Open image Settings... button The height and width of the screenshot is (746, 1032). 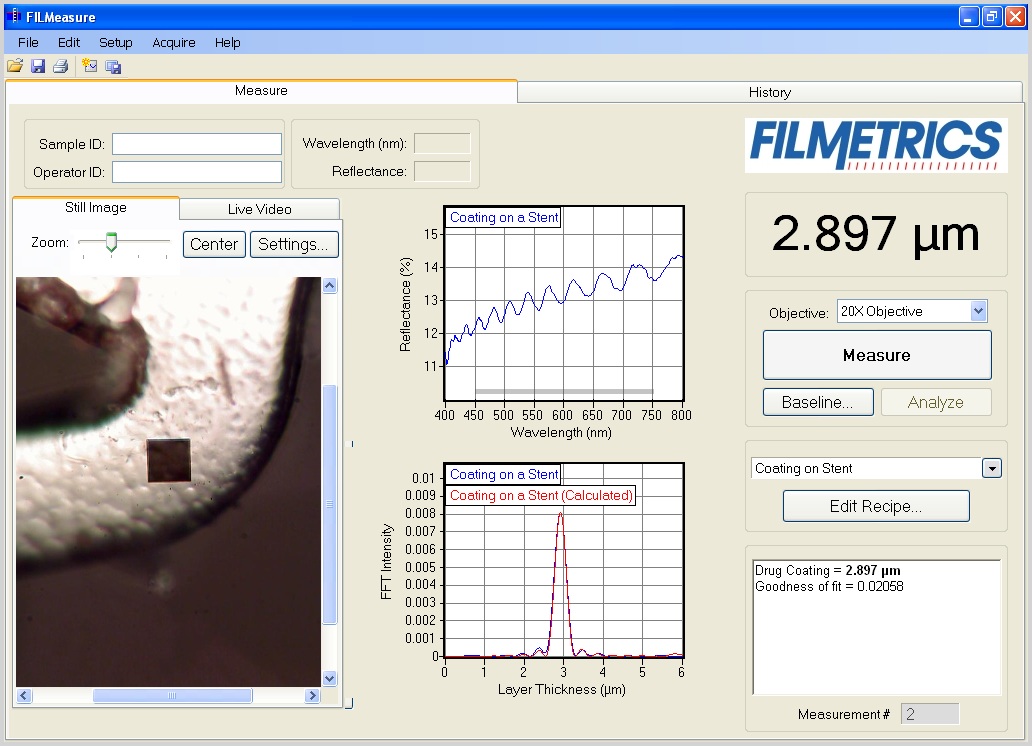click(294, 244)
